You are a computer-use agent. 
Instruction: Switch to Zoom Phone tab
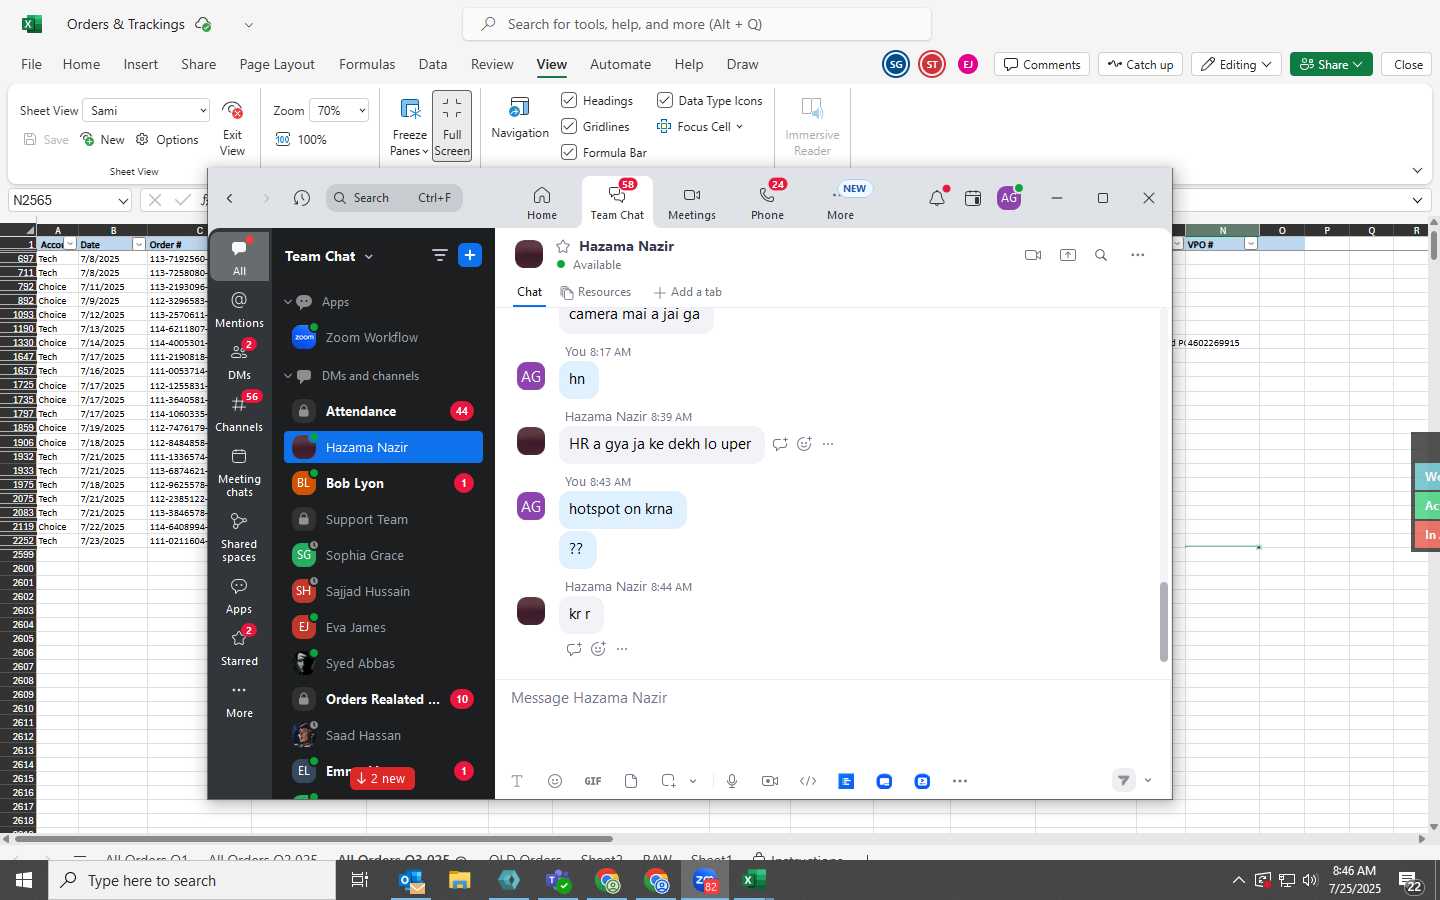point(768,203)
